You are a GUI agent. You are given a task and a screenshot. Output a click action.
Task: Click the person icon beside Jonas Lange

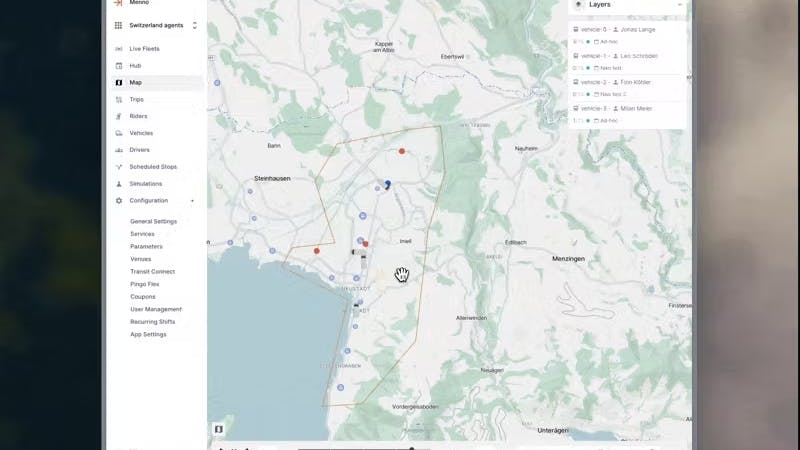tap(615, 30)
